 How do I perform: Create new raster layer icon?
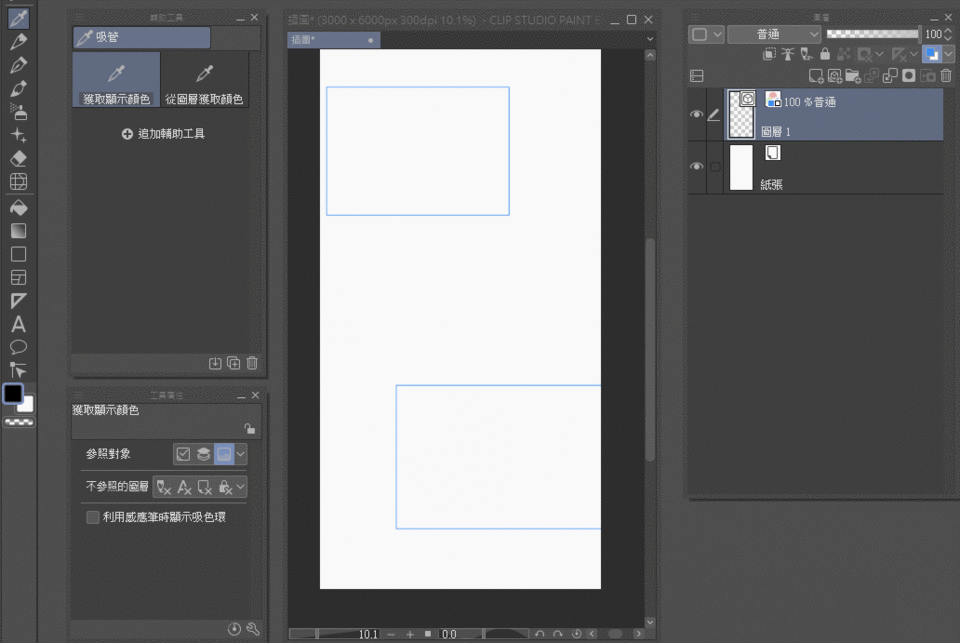(x=816, y=76)
